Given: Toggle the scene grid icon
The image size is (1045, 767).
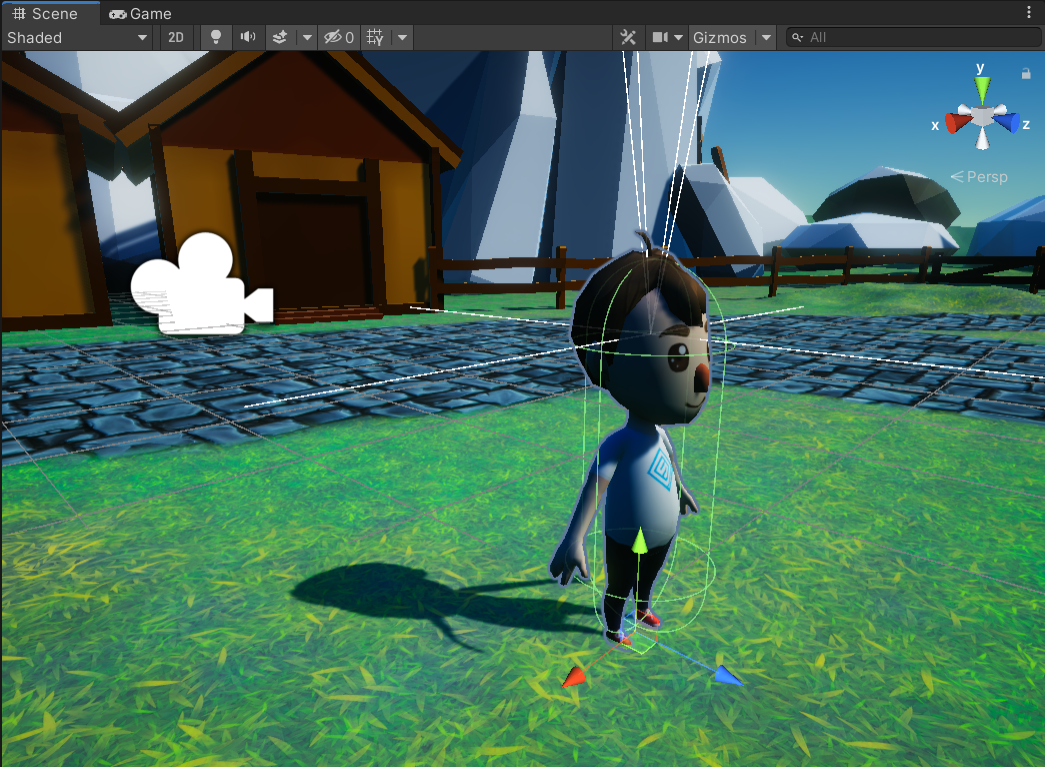Looking at the screenshot, I should pyautogui.click(x=375, y=37).
